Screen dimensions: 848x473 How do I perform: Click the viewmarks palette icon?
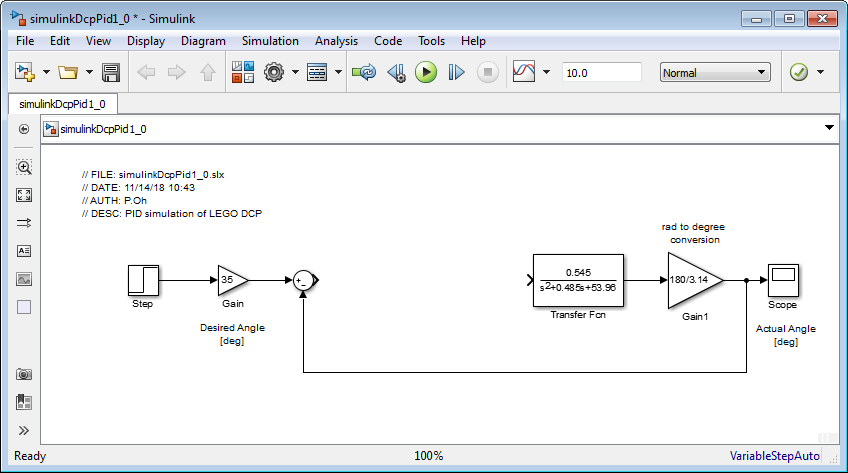click(x=24, y=402)
